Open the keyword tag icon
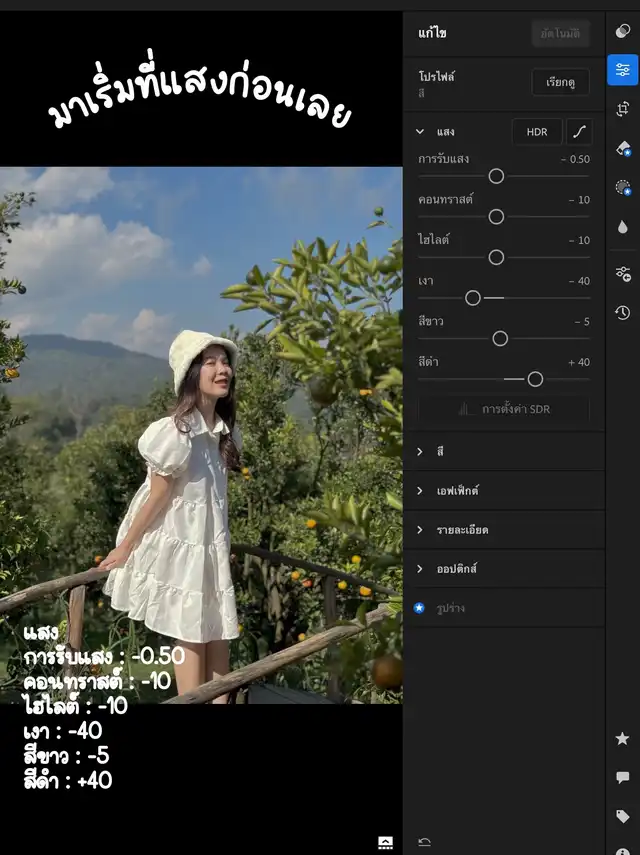 pyautogui.click(x=623, y=817)
